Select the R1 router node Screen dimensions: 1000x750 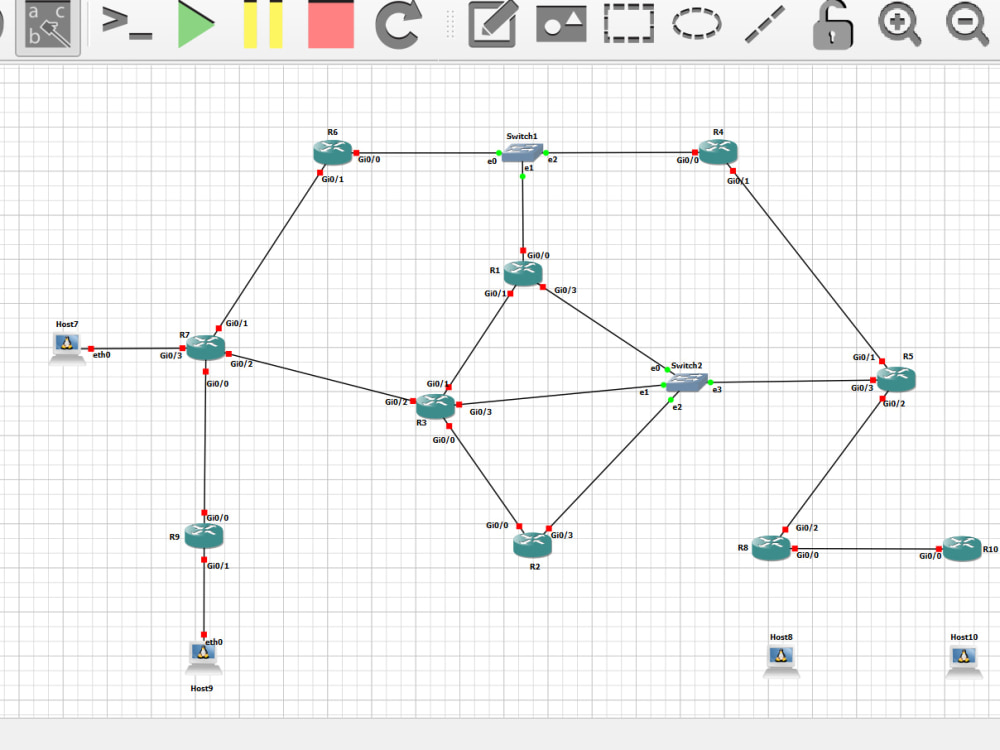click(x=523, y=271)
